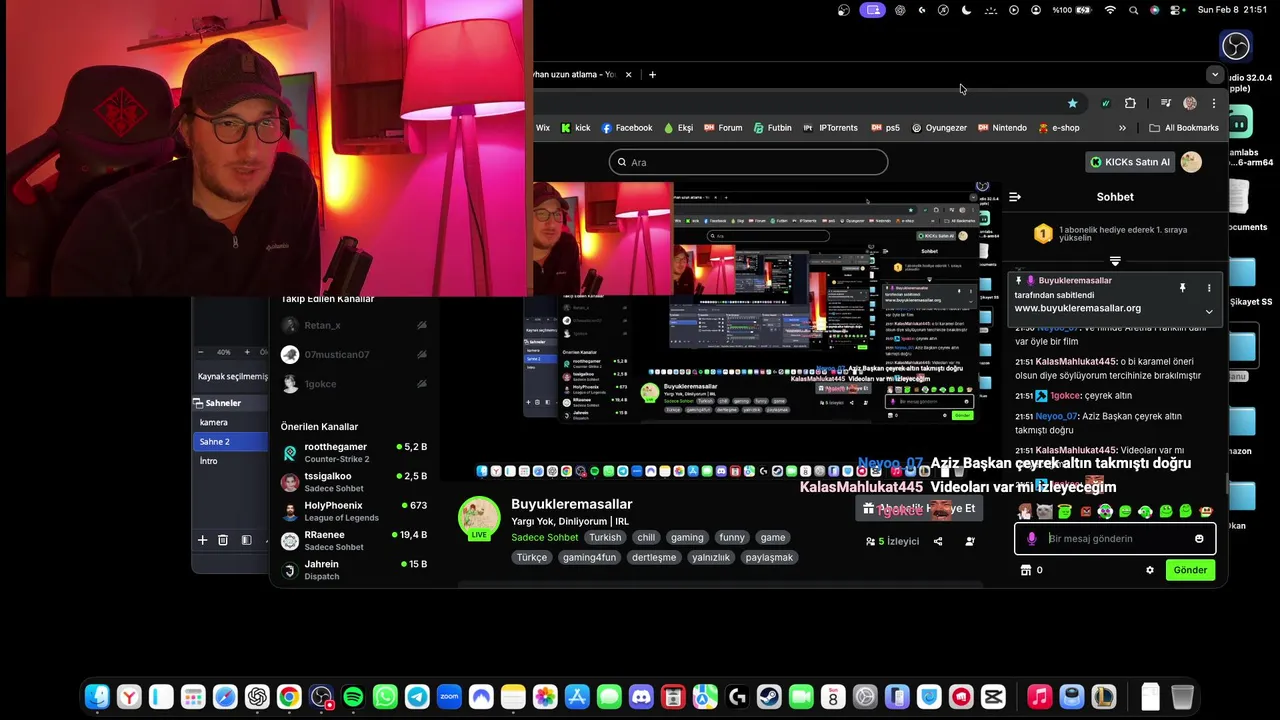Image resolution: width=1280 pixels, height=720 pixels.
Task: Close the 'uzun atlama' browser tab
Action: 629,74
